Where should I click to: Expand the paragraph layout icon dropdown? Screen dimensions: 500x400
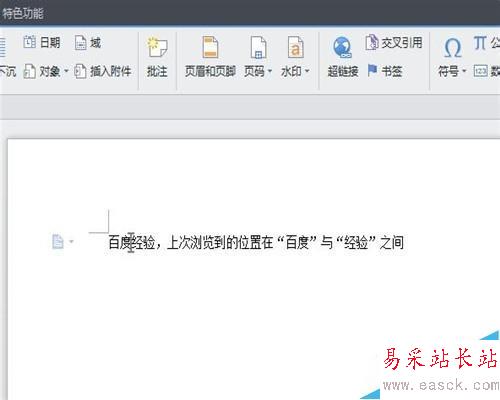[x=71, y=241]
